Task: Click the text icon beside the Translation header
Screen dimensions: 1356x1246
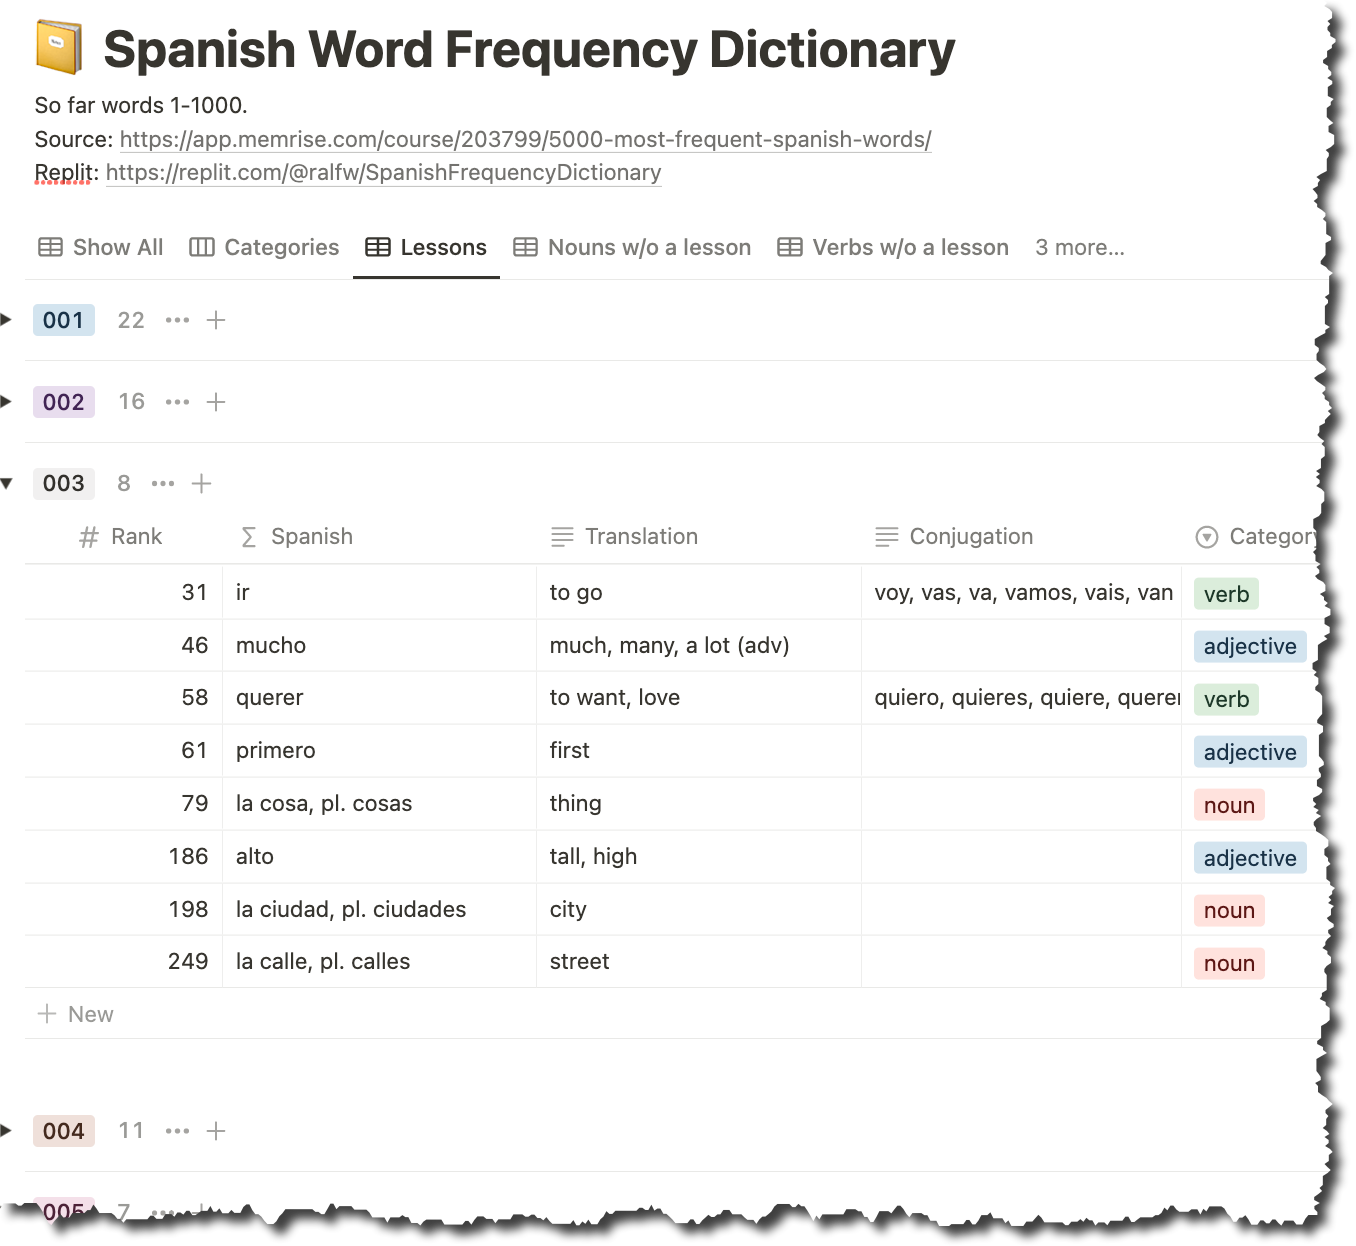Action: click(561, 536)
